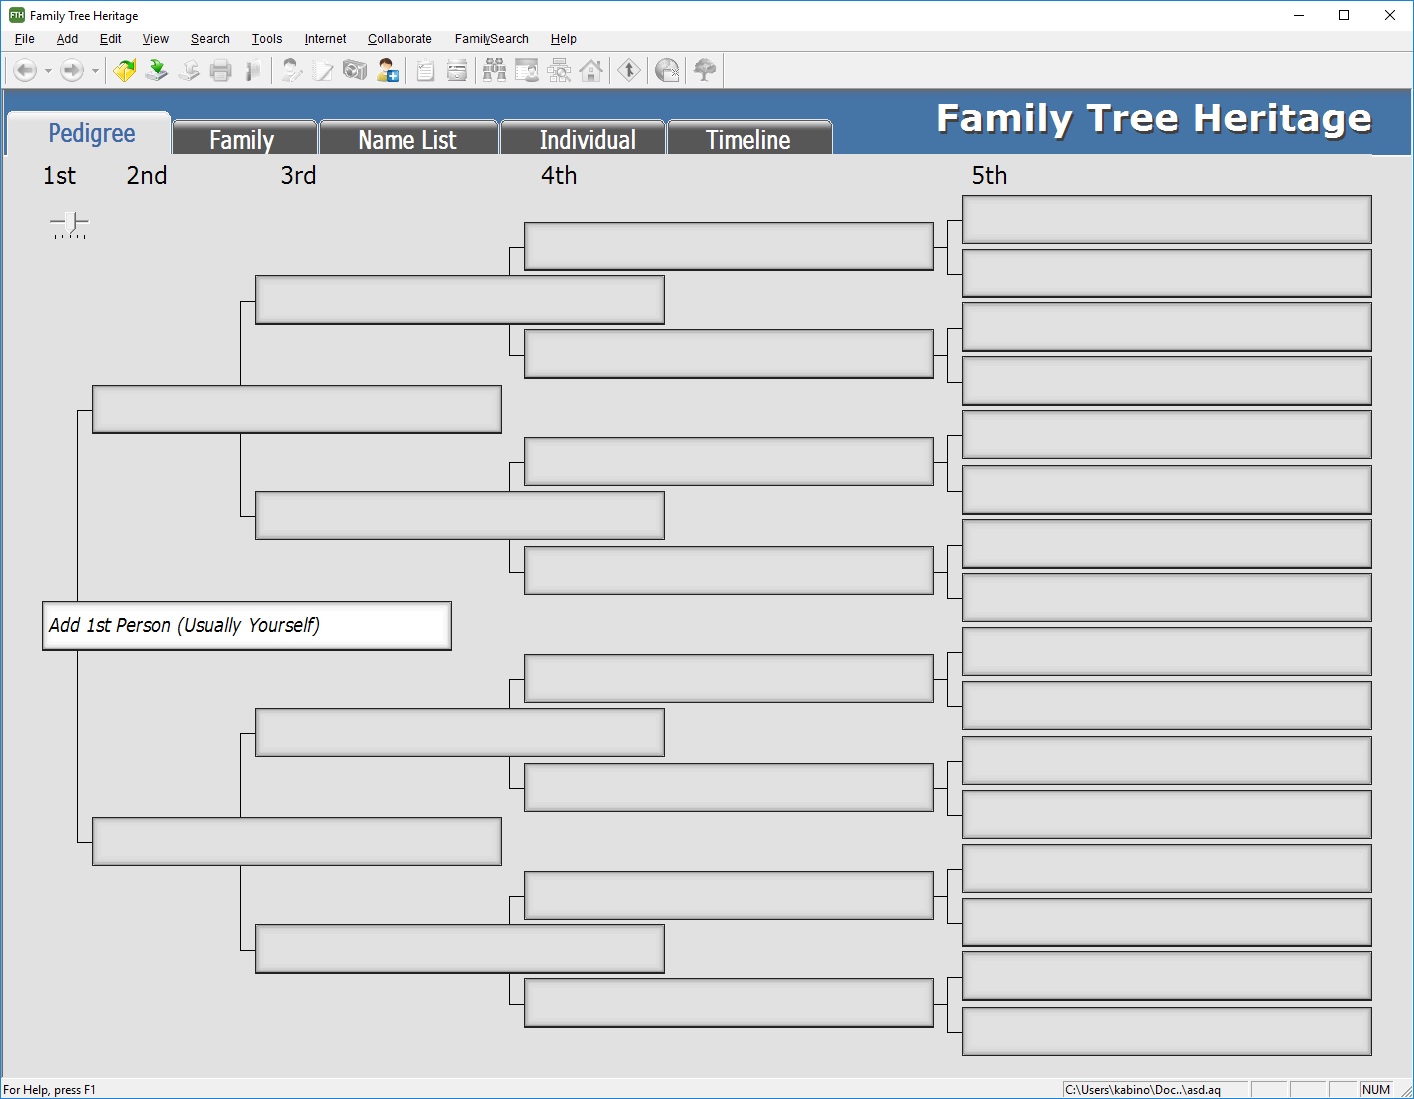
Task: Click the archive drawer icon
Action: click(x=457, y=70)
